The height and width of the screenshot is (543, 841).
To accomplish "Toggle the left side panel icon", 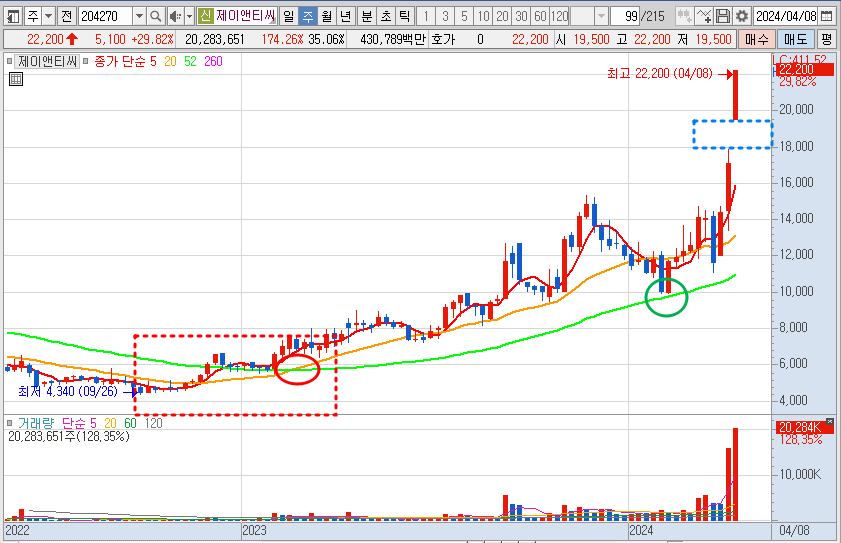I will click(x=13, y=16).
